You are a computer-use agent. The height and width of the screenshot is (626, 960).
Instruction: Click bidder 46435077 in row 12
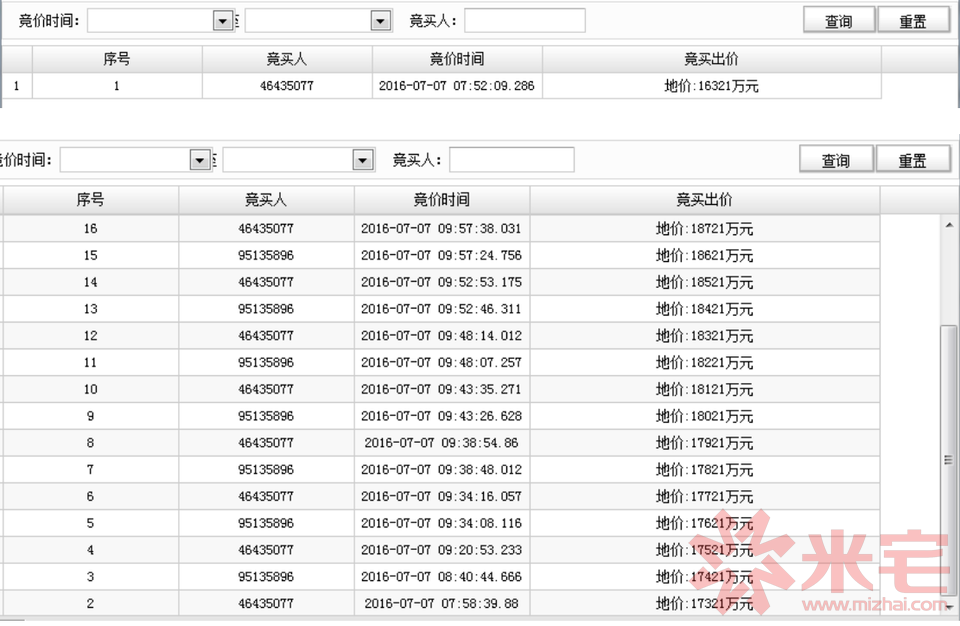coord(266,336)
